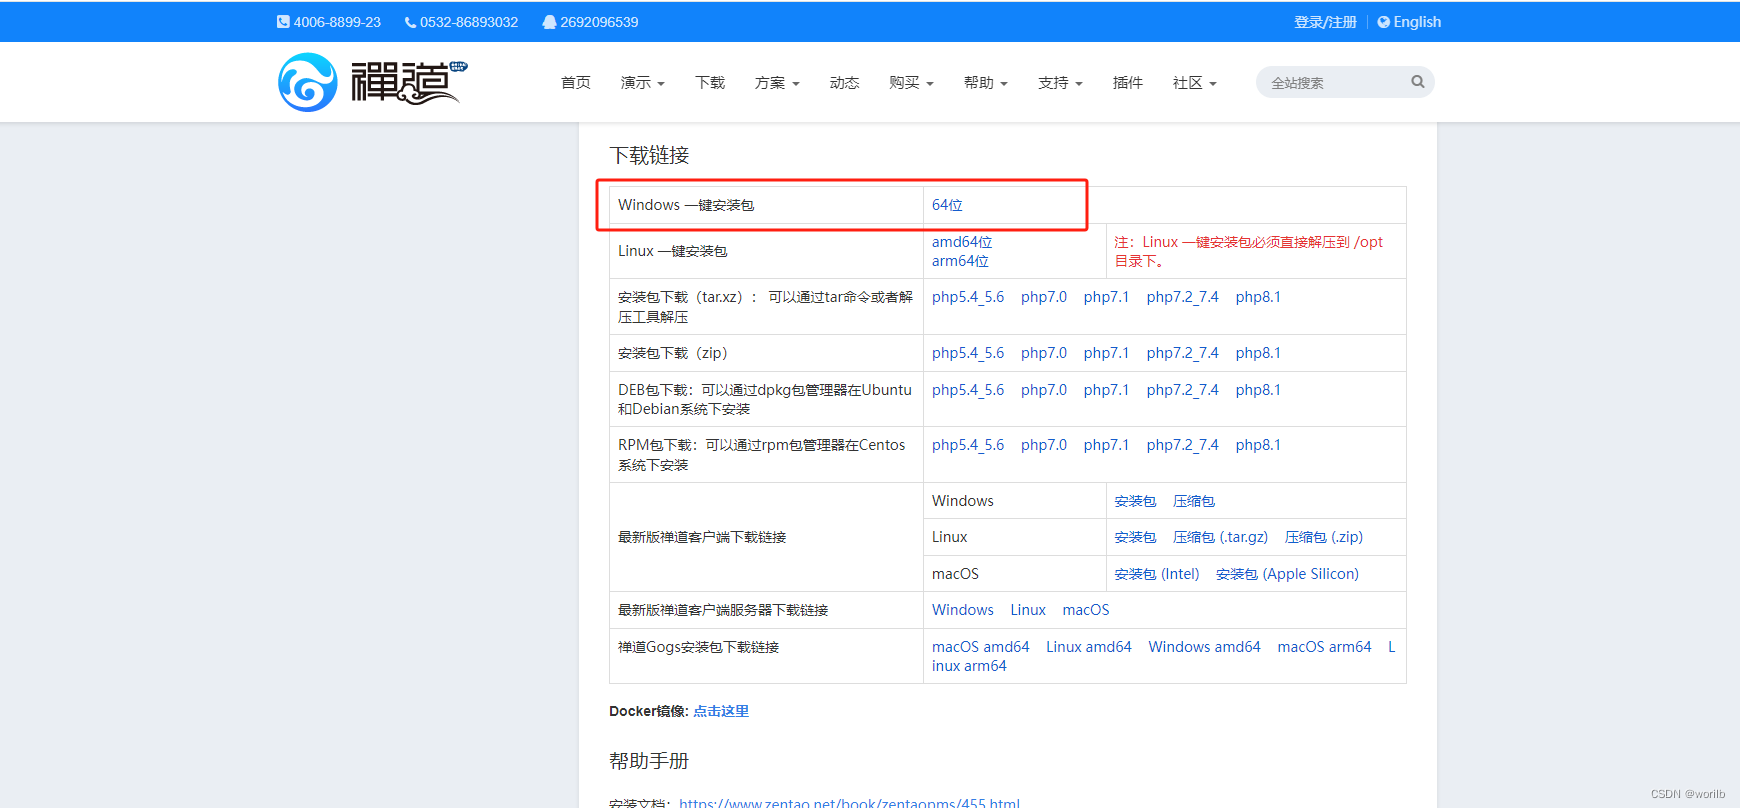Image resolution: width=1740 pixels, height=808 pixels.
Task: Click the 登录/注册 link
Action: 1325,22
